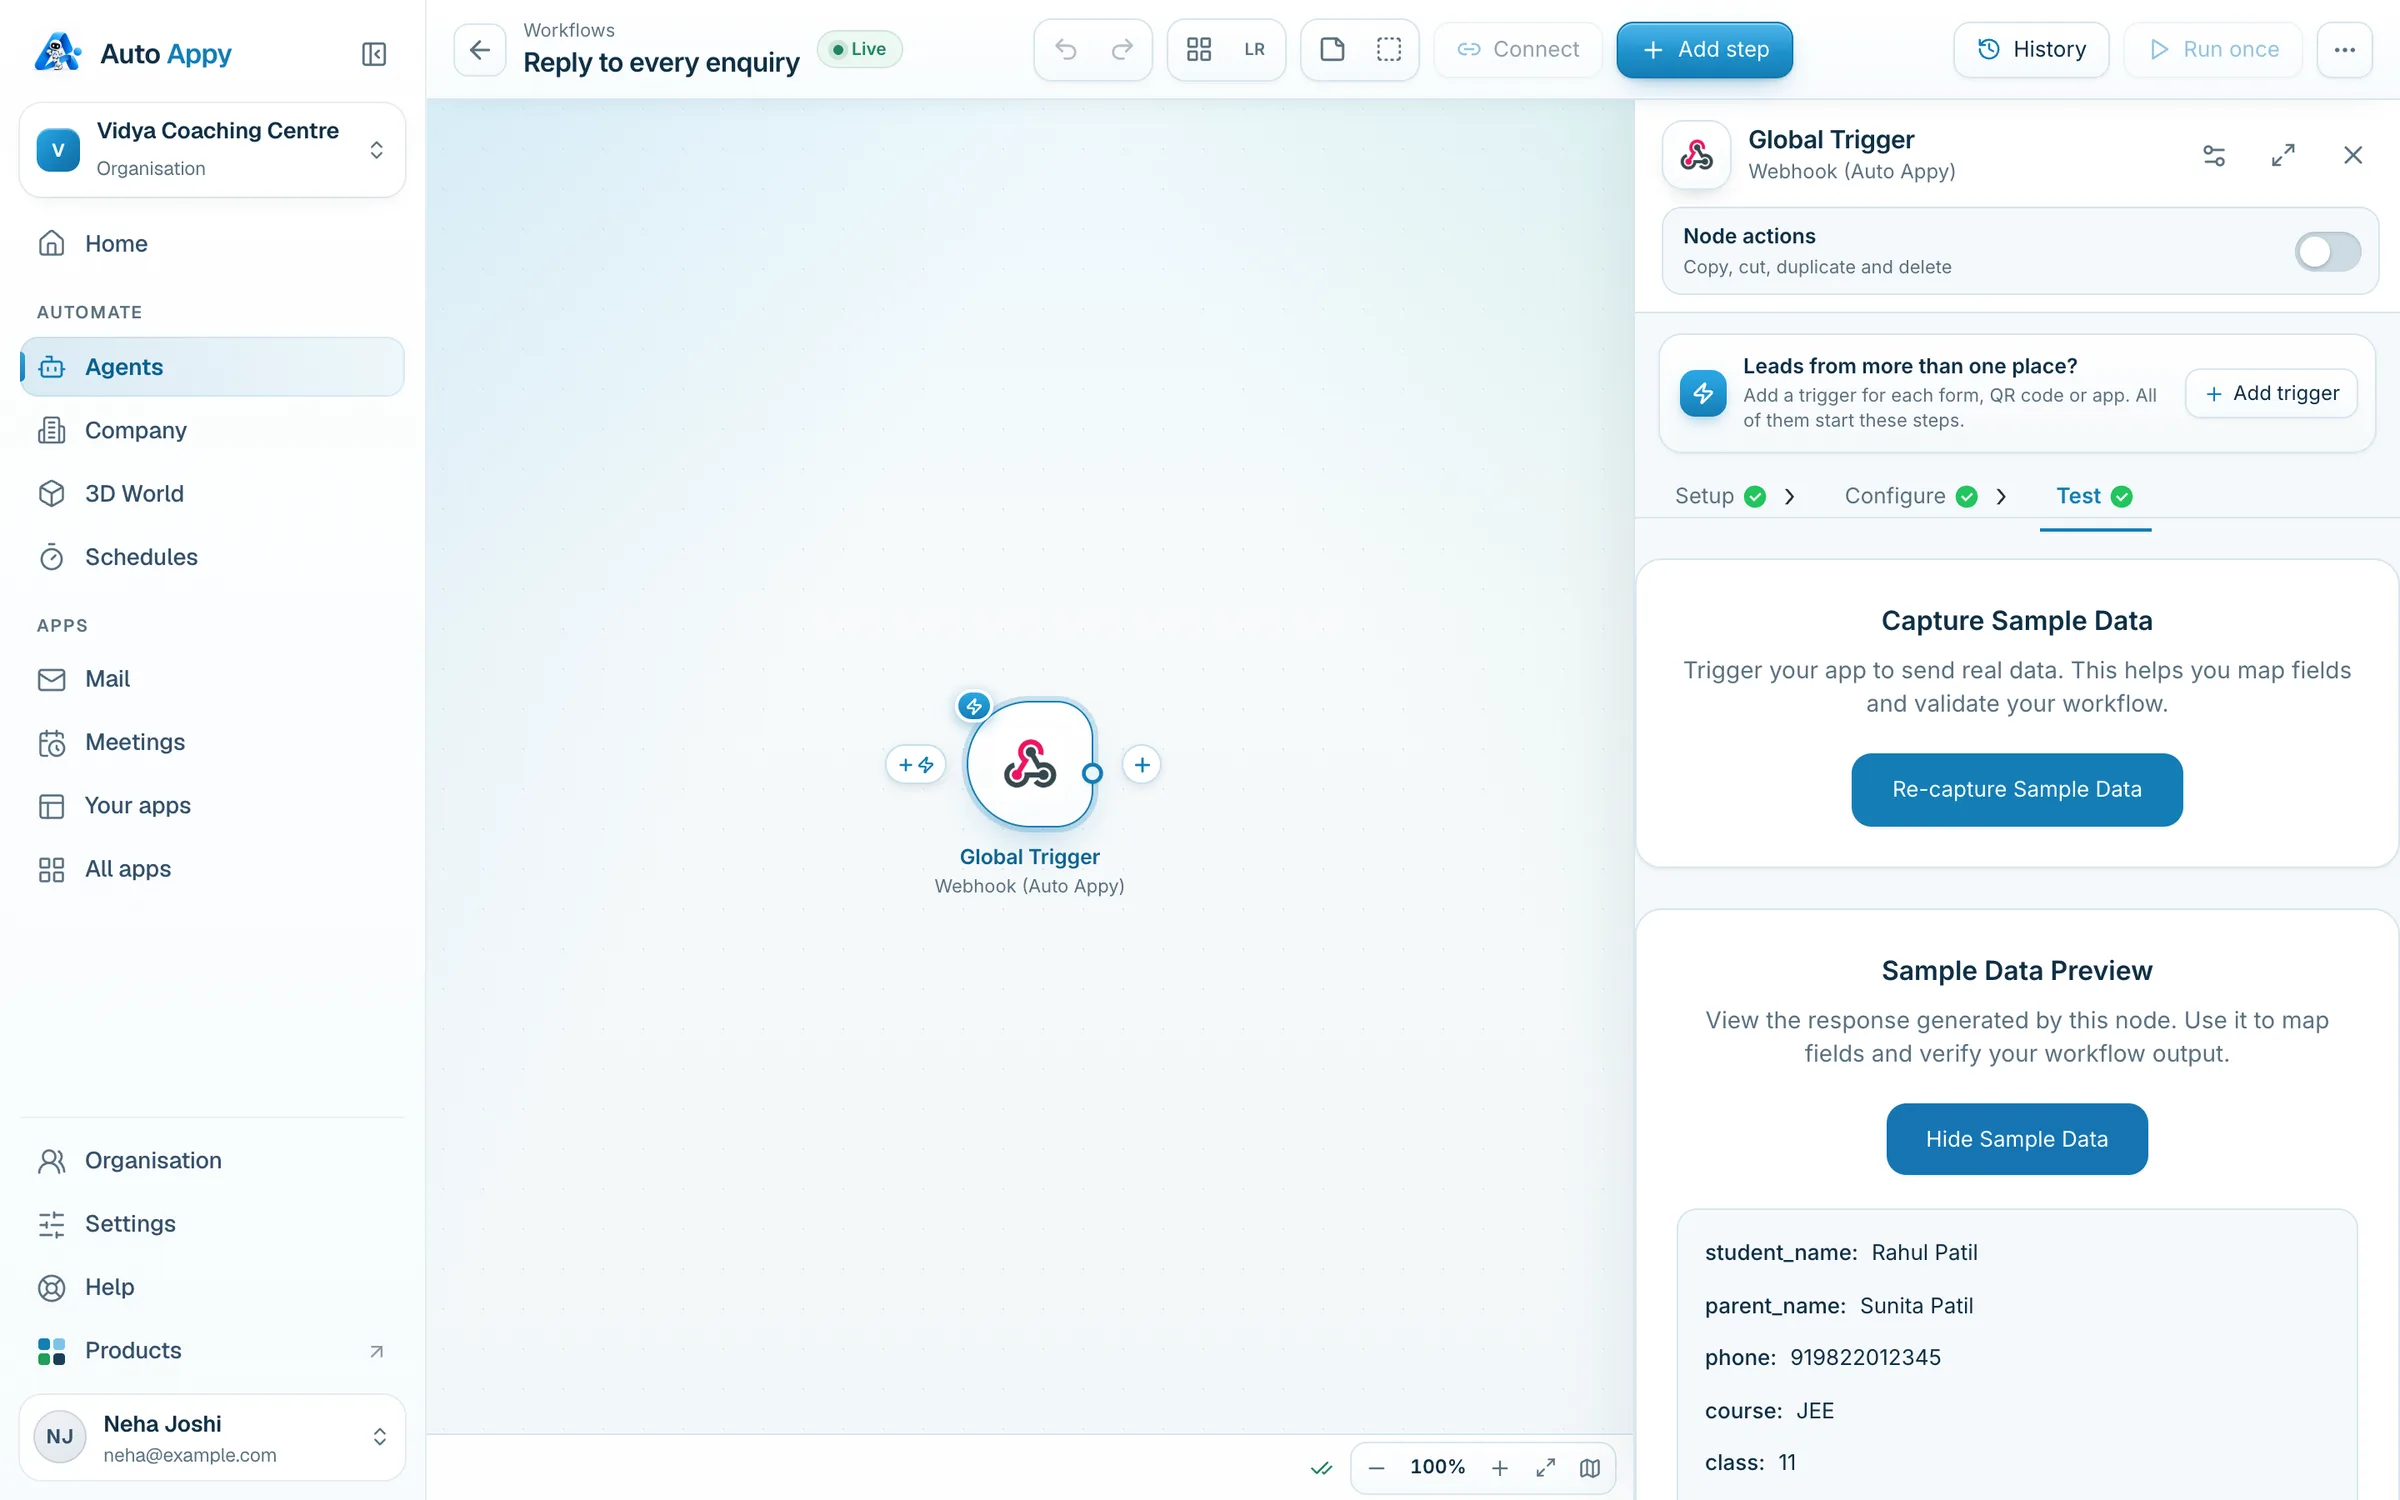This screenshot has height=1500, width=2400.
Task: Open the Neha Joshi account menu
Action: (212, 1437)
